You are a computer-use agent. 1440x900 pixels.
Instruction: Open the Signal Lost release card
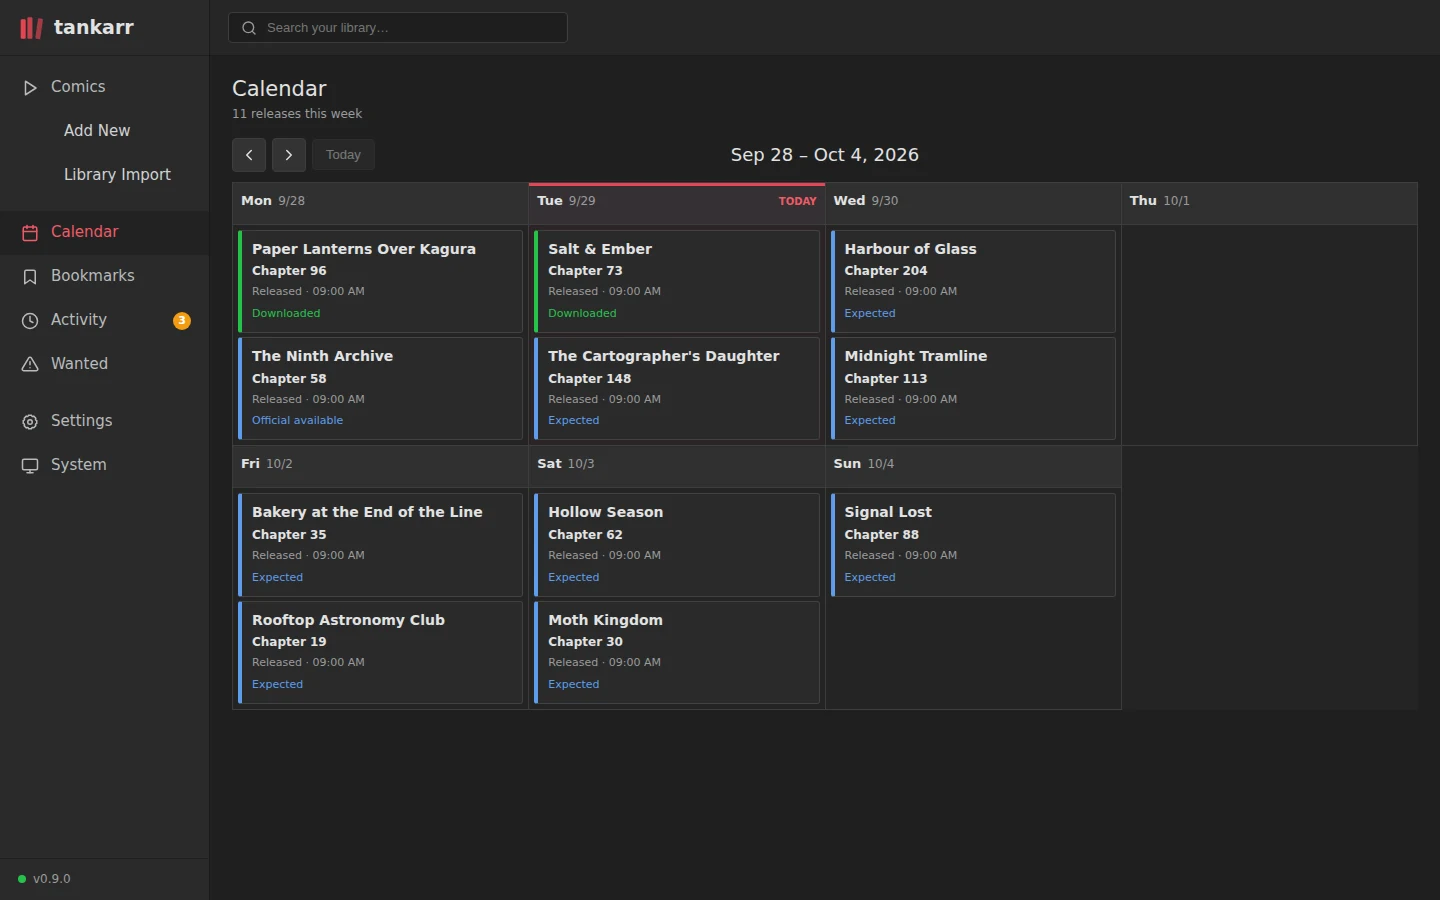(x=973, y=545)
